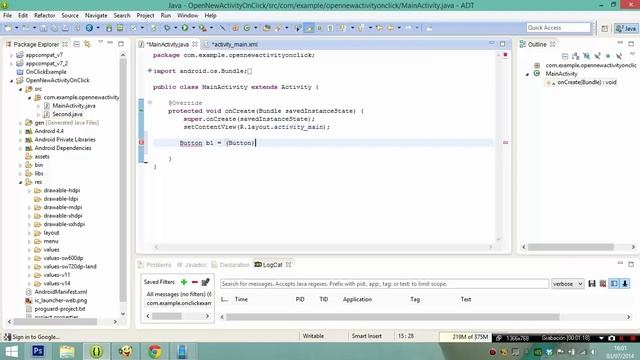Image resolution: width=640 pixels, height=360 pixels.
Task: Switch to the Javadoc tab
Action: coord(192,265)
